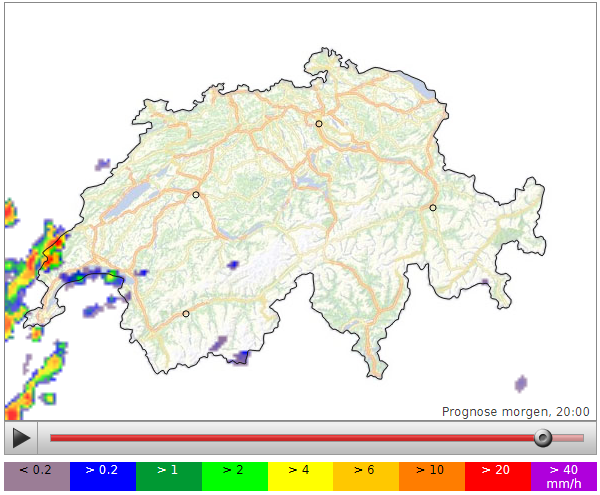Click the Bern city marker circle

(196, 194)
